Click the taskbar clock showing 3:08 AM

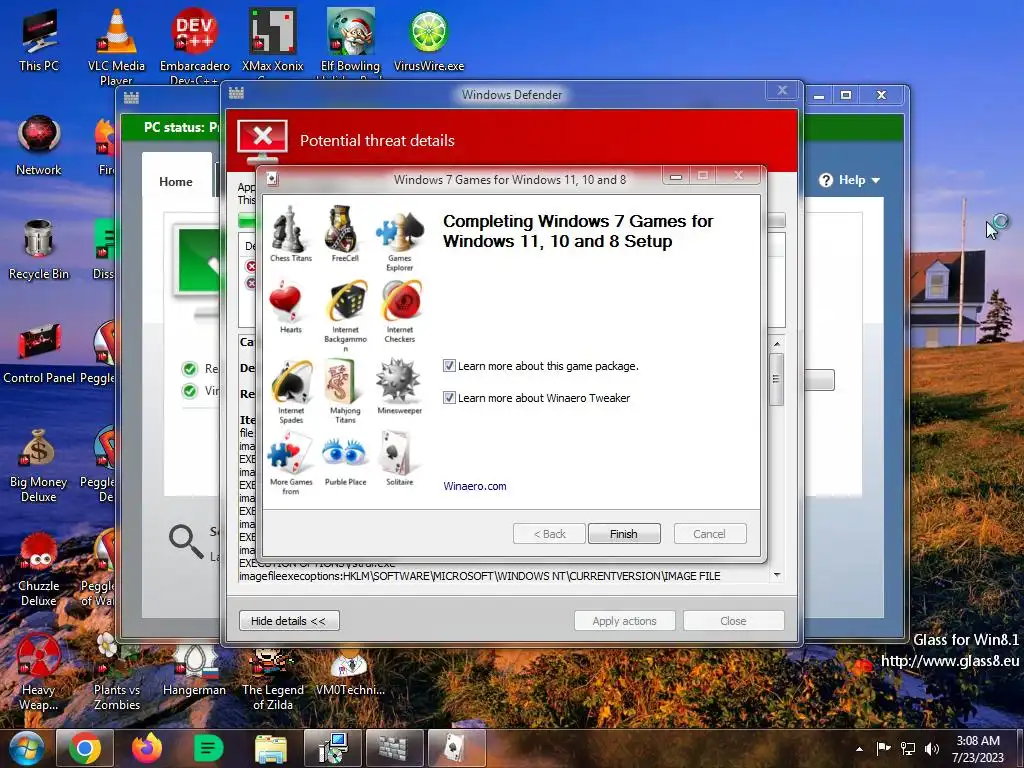(x=978, y=749)
